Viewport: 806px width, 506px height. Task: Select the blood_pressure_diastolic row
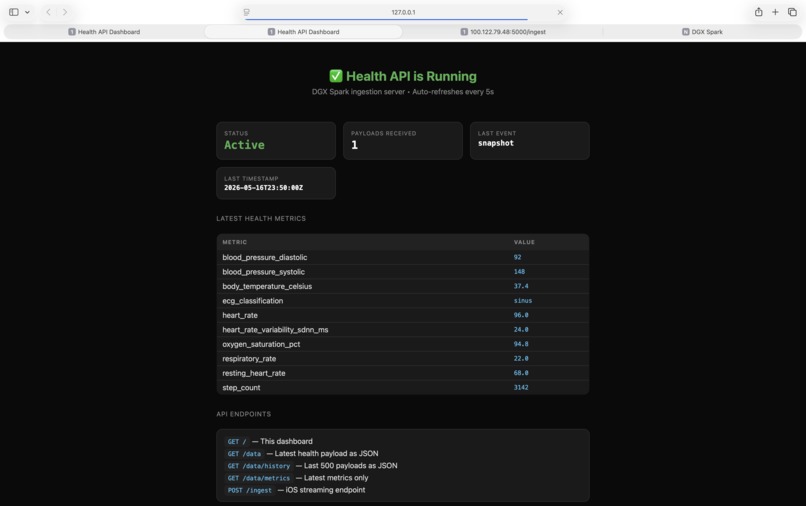402,257
